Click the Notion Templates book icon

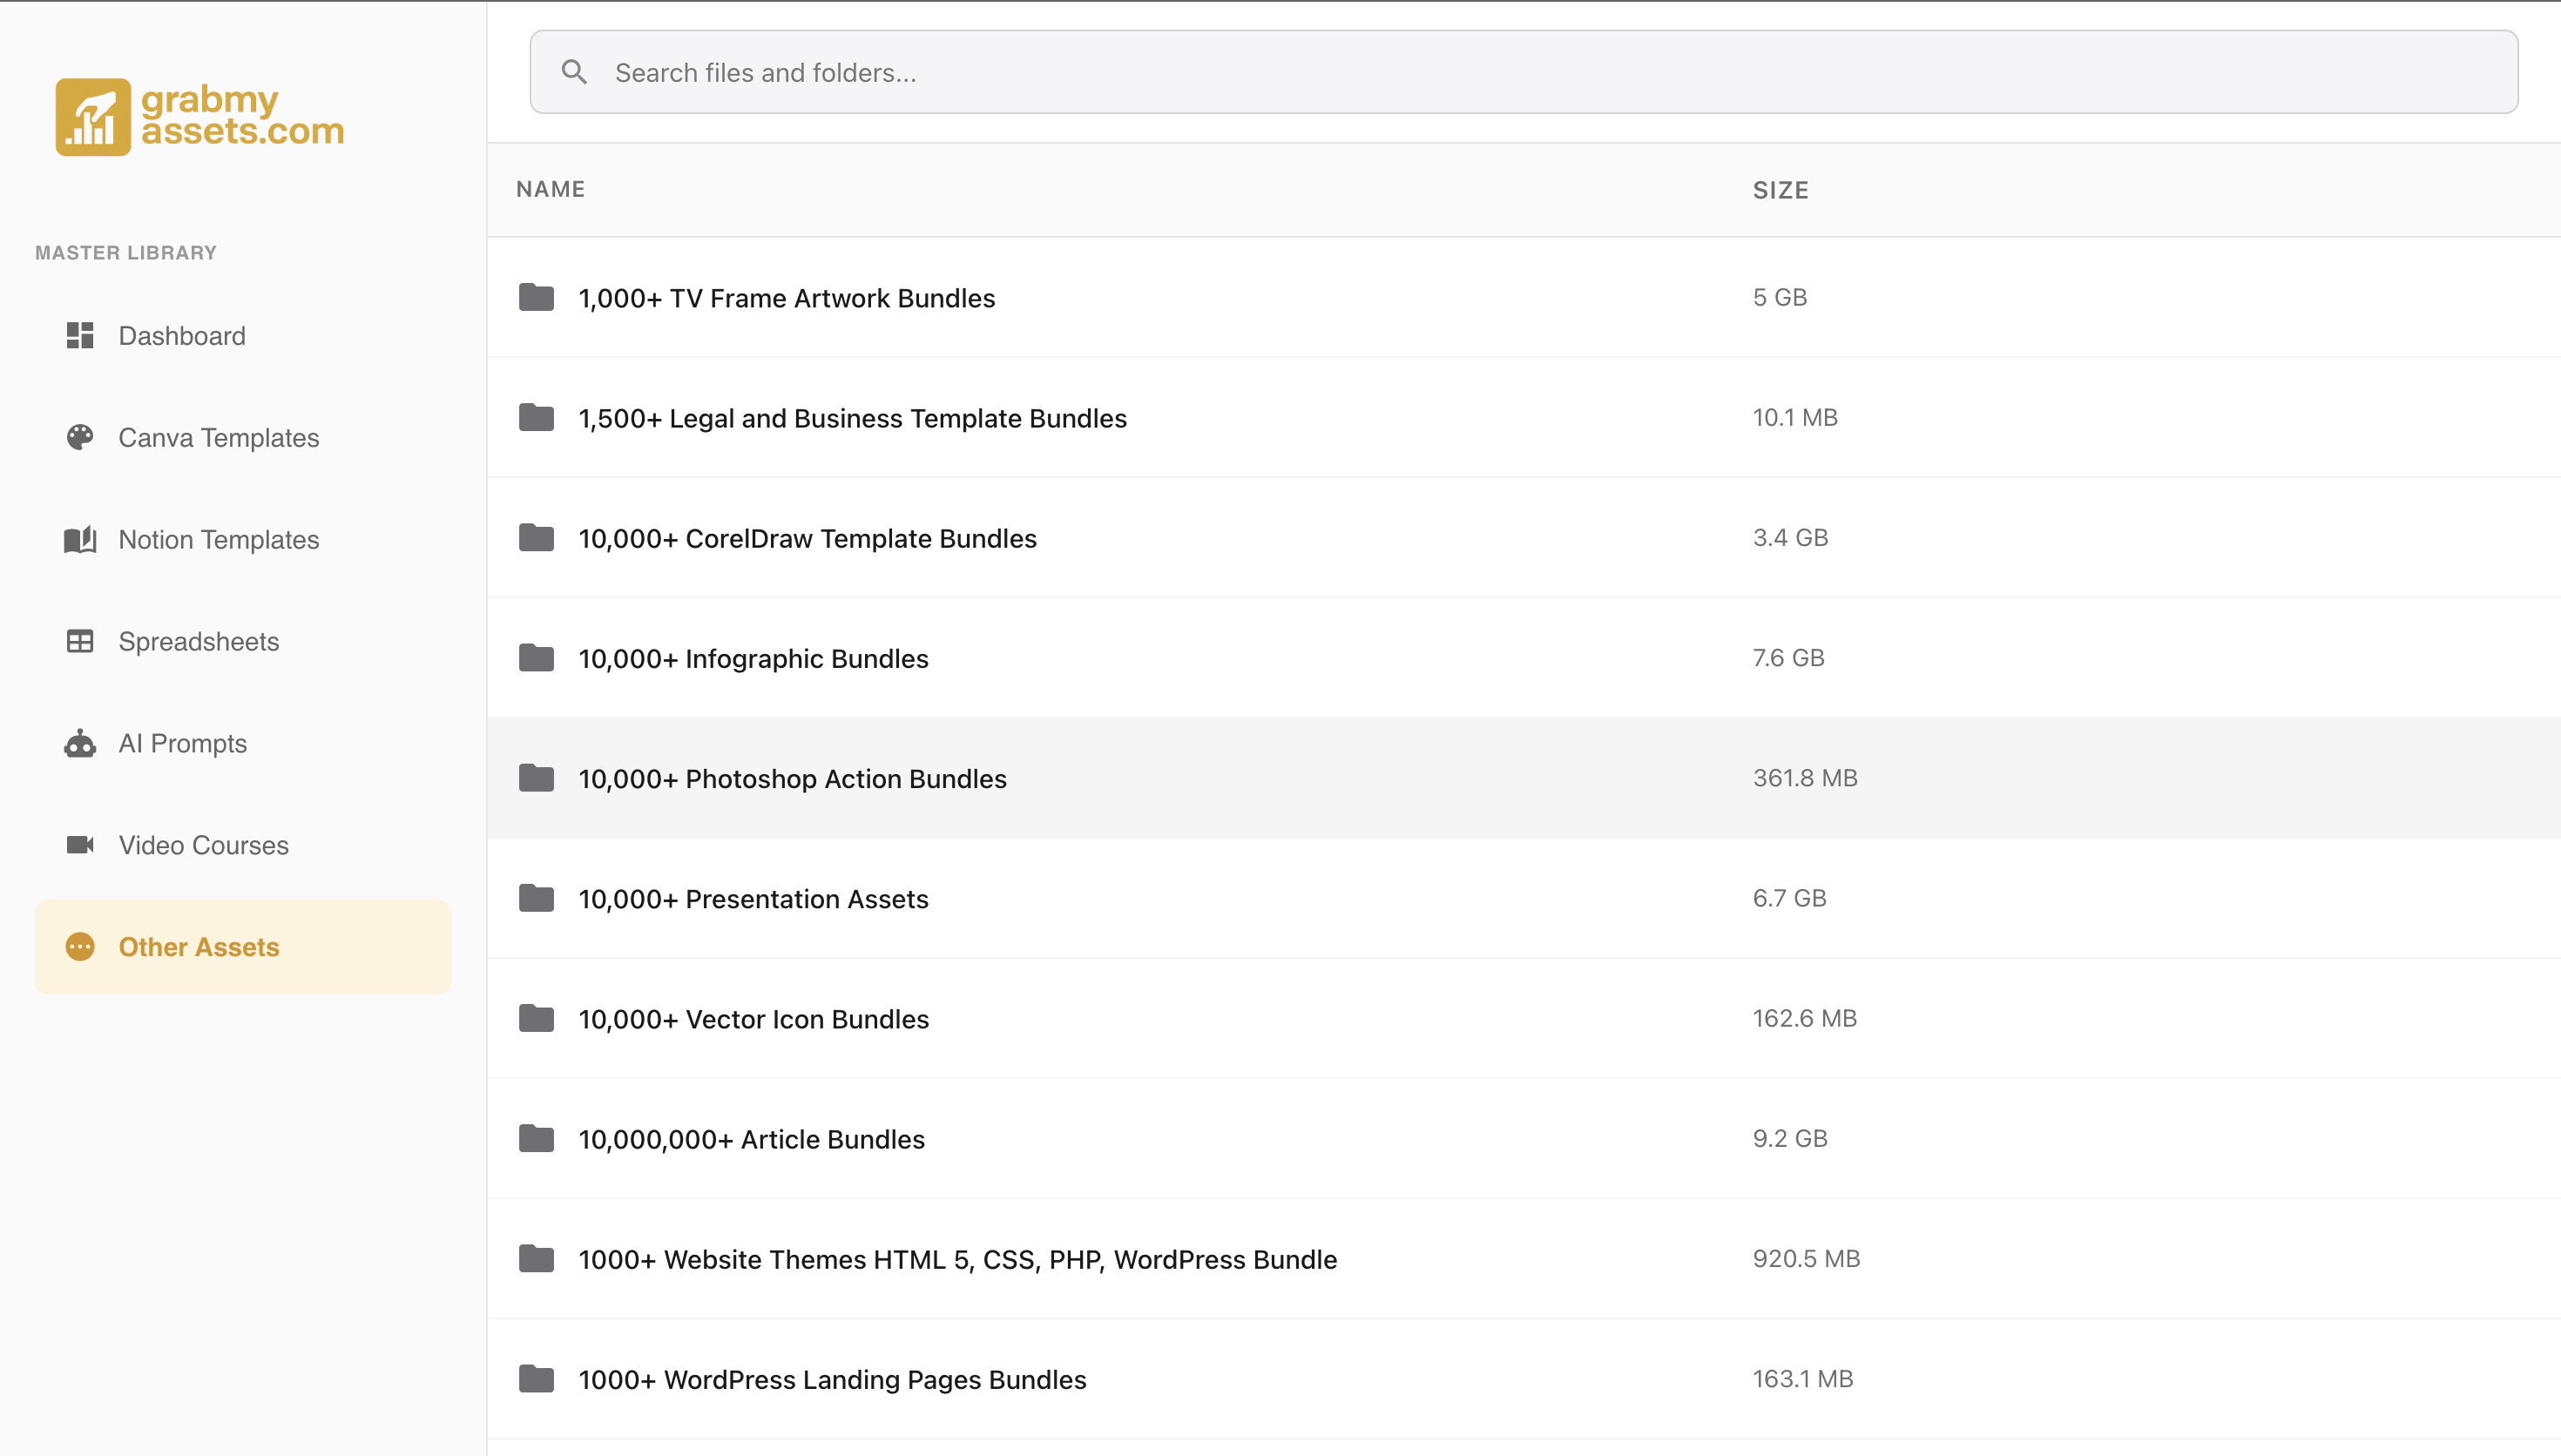coord(80,540)
